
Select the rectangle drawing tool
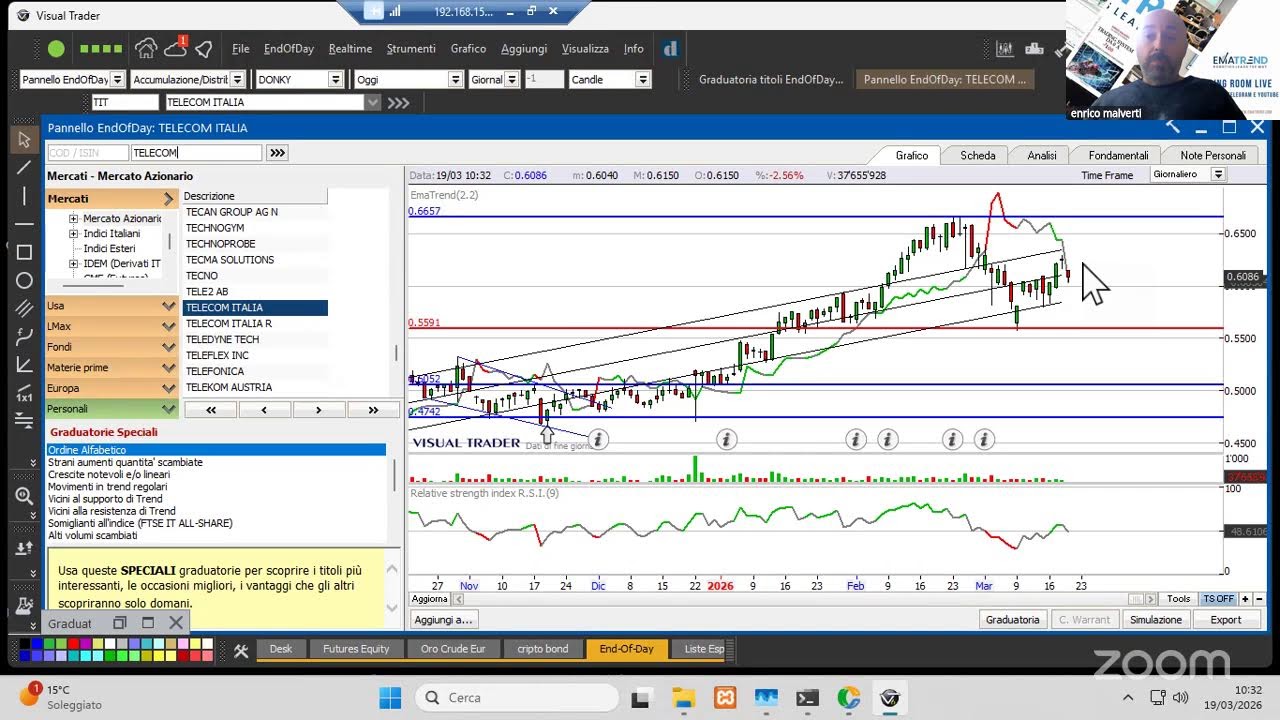coord(24,252)
